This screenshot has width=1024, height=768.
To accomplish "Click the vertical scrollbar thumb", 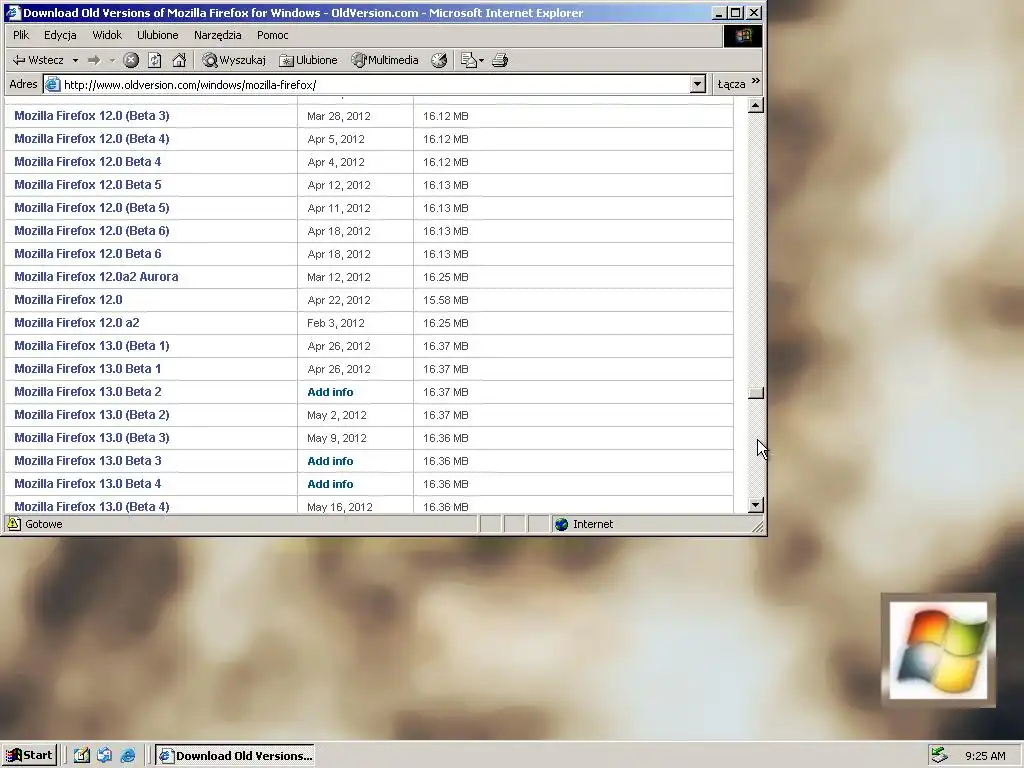I will tap(756, 392).
